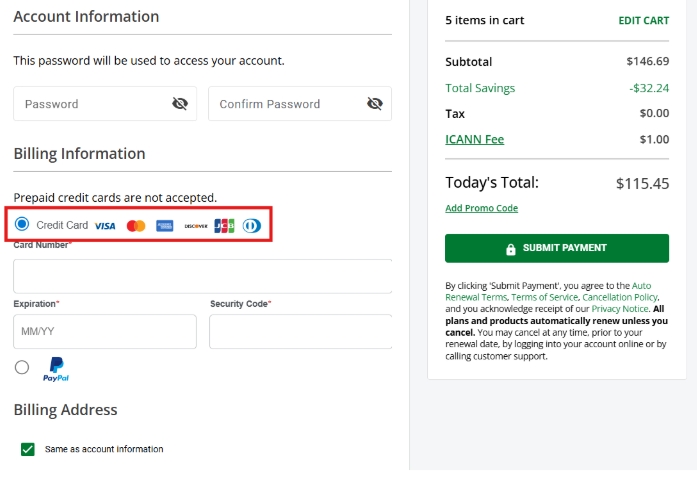
Task: Click the Discover card logo
Action: coord(196,226)
